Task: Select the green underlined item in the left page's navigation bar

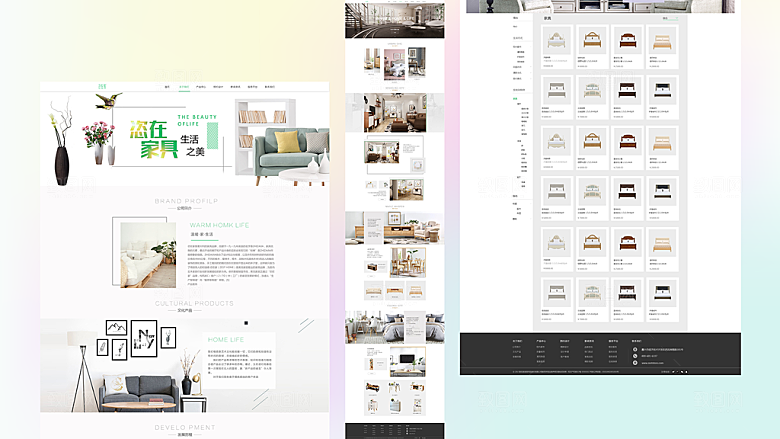Action: [184, 87]
